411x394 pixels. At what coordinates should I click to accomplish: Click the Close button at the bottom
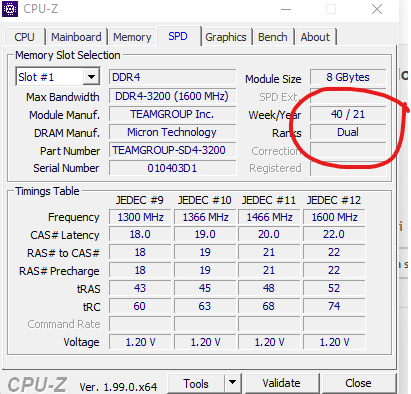pyautogui.click(x=358, y=383)
